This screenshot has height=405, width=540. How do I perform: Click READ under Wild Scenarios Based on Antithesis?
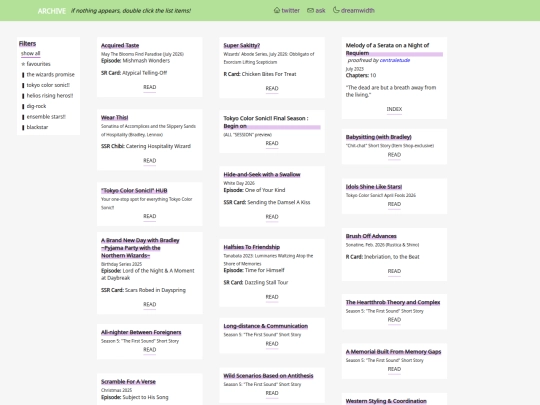[x=272, y=393]
